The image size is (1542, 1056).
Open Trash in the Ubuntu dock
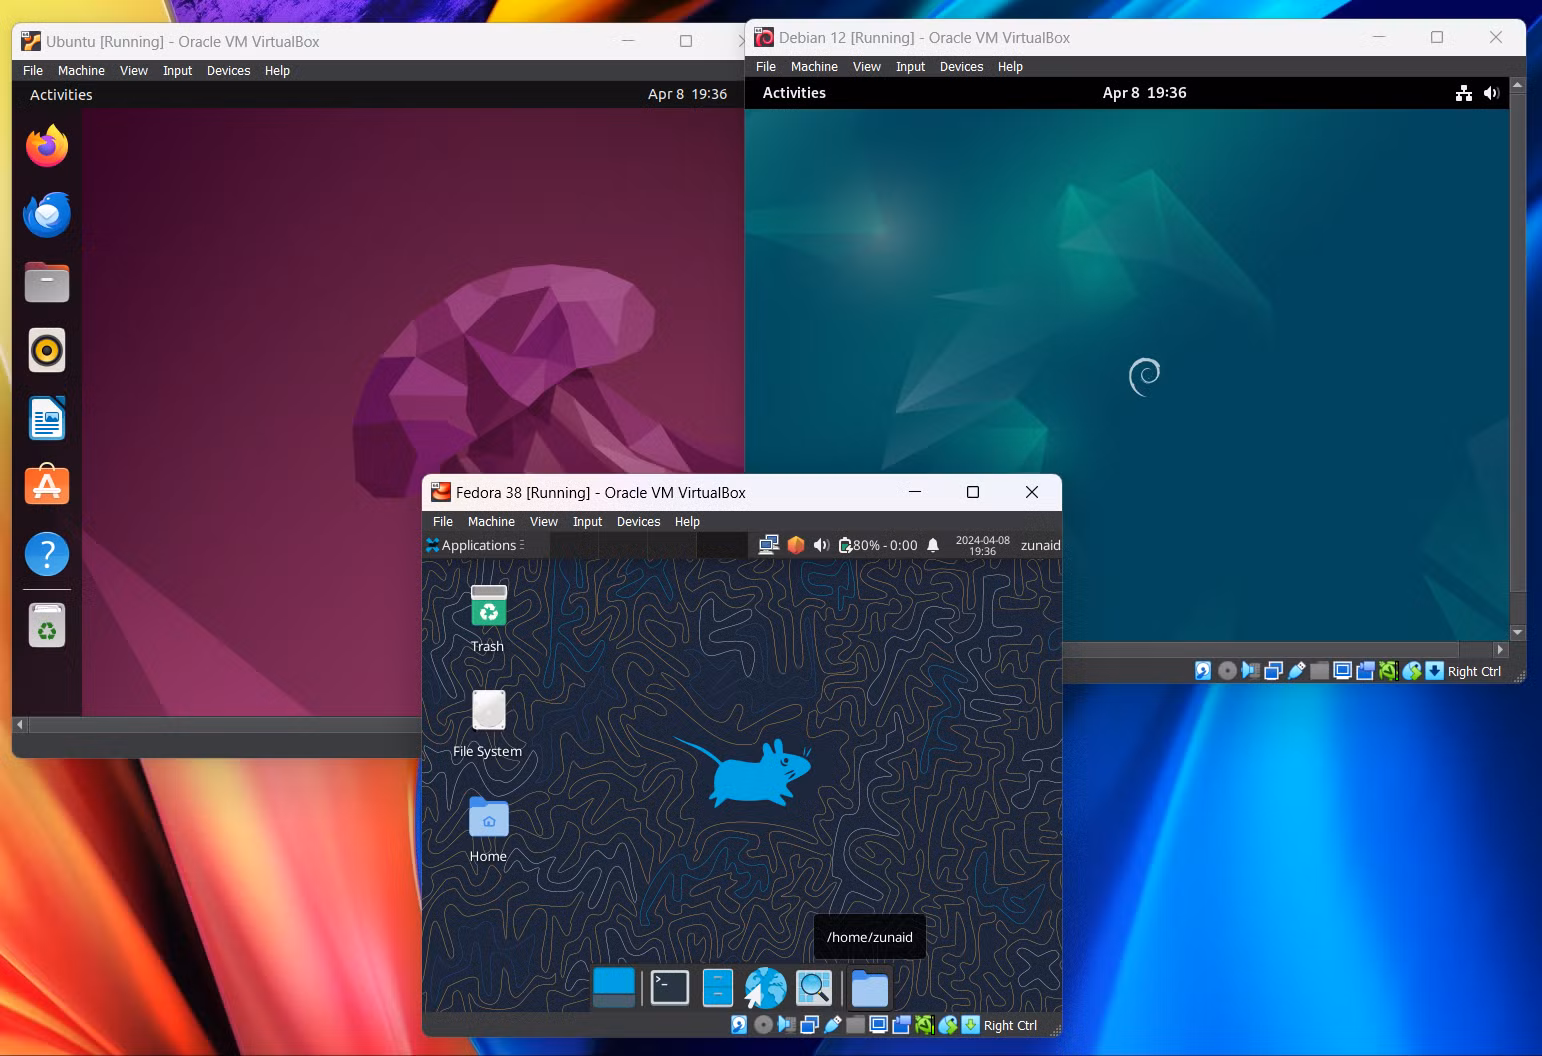pos(47,625)
